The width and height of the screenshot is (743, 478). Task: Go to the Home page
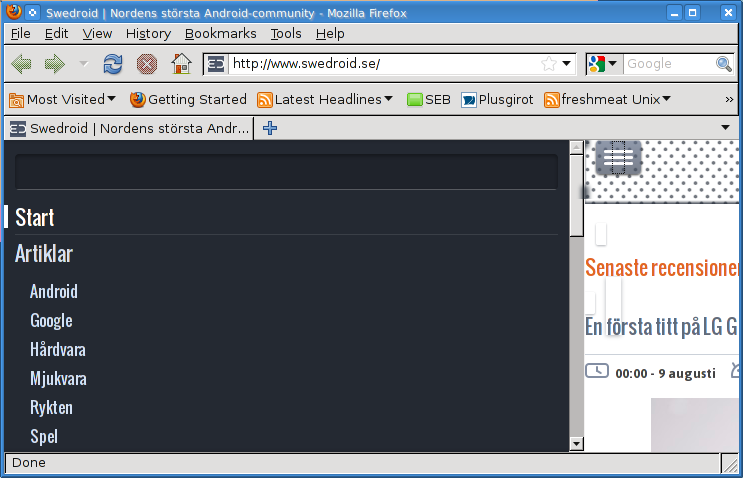coord(181,64)
